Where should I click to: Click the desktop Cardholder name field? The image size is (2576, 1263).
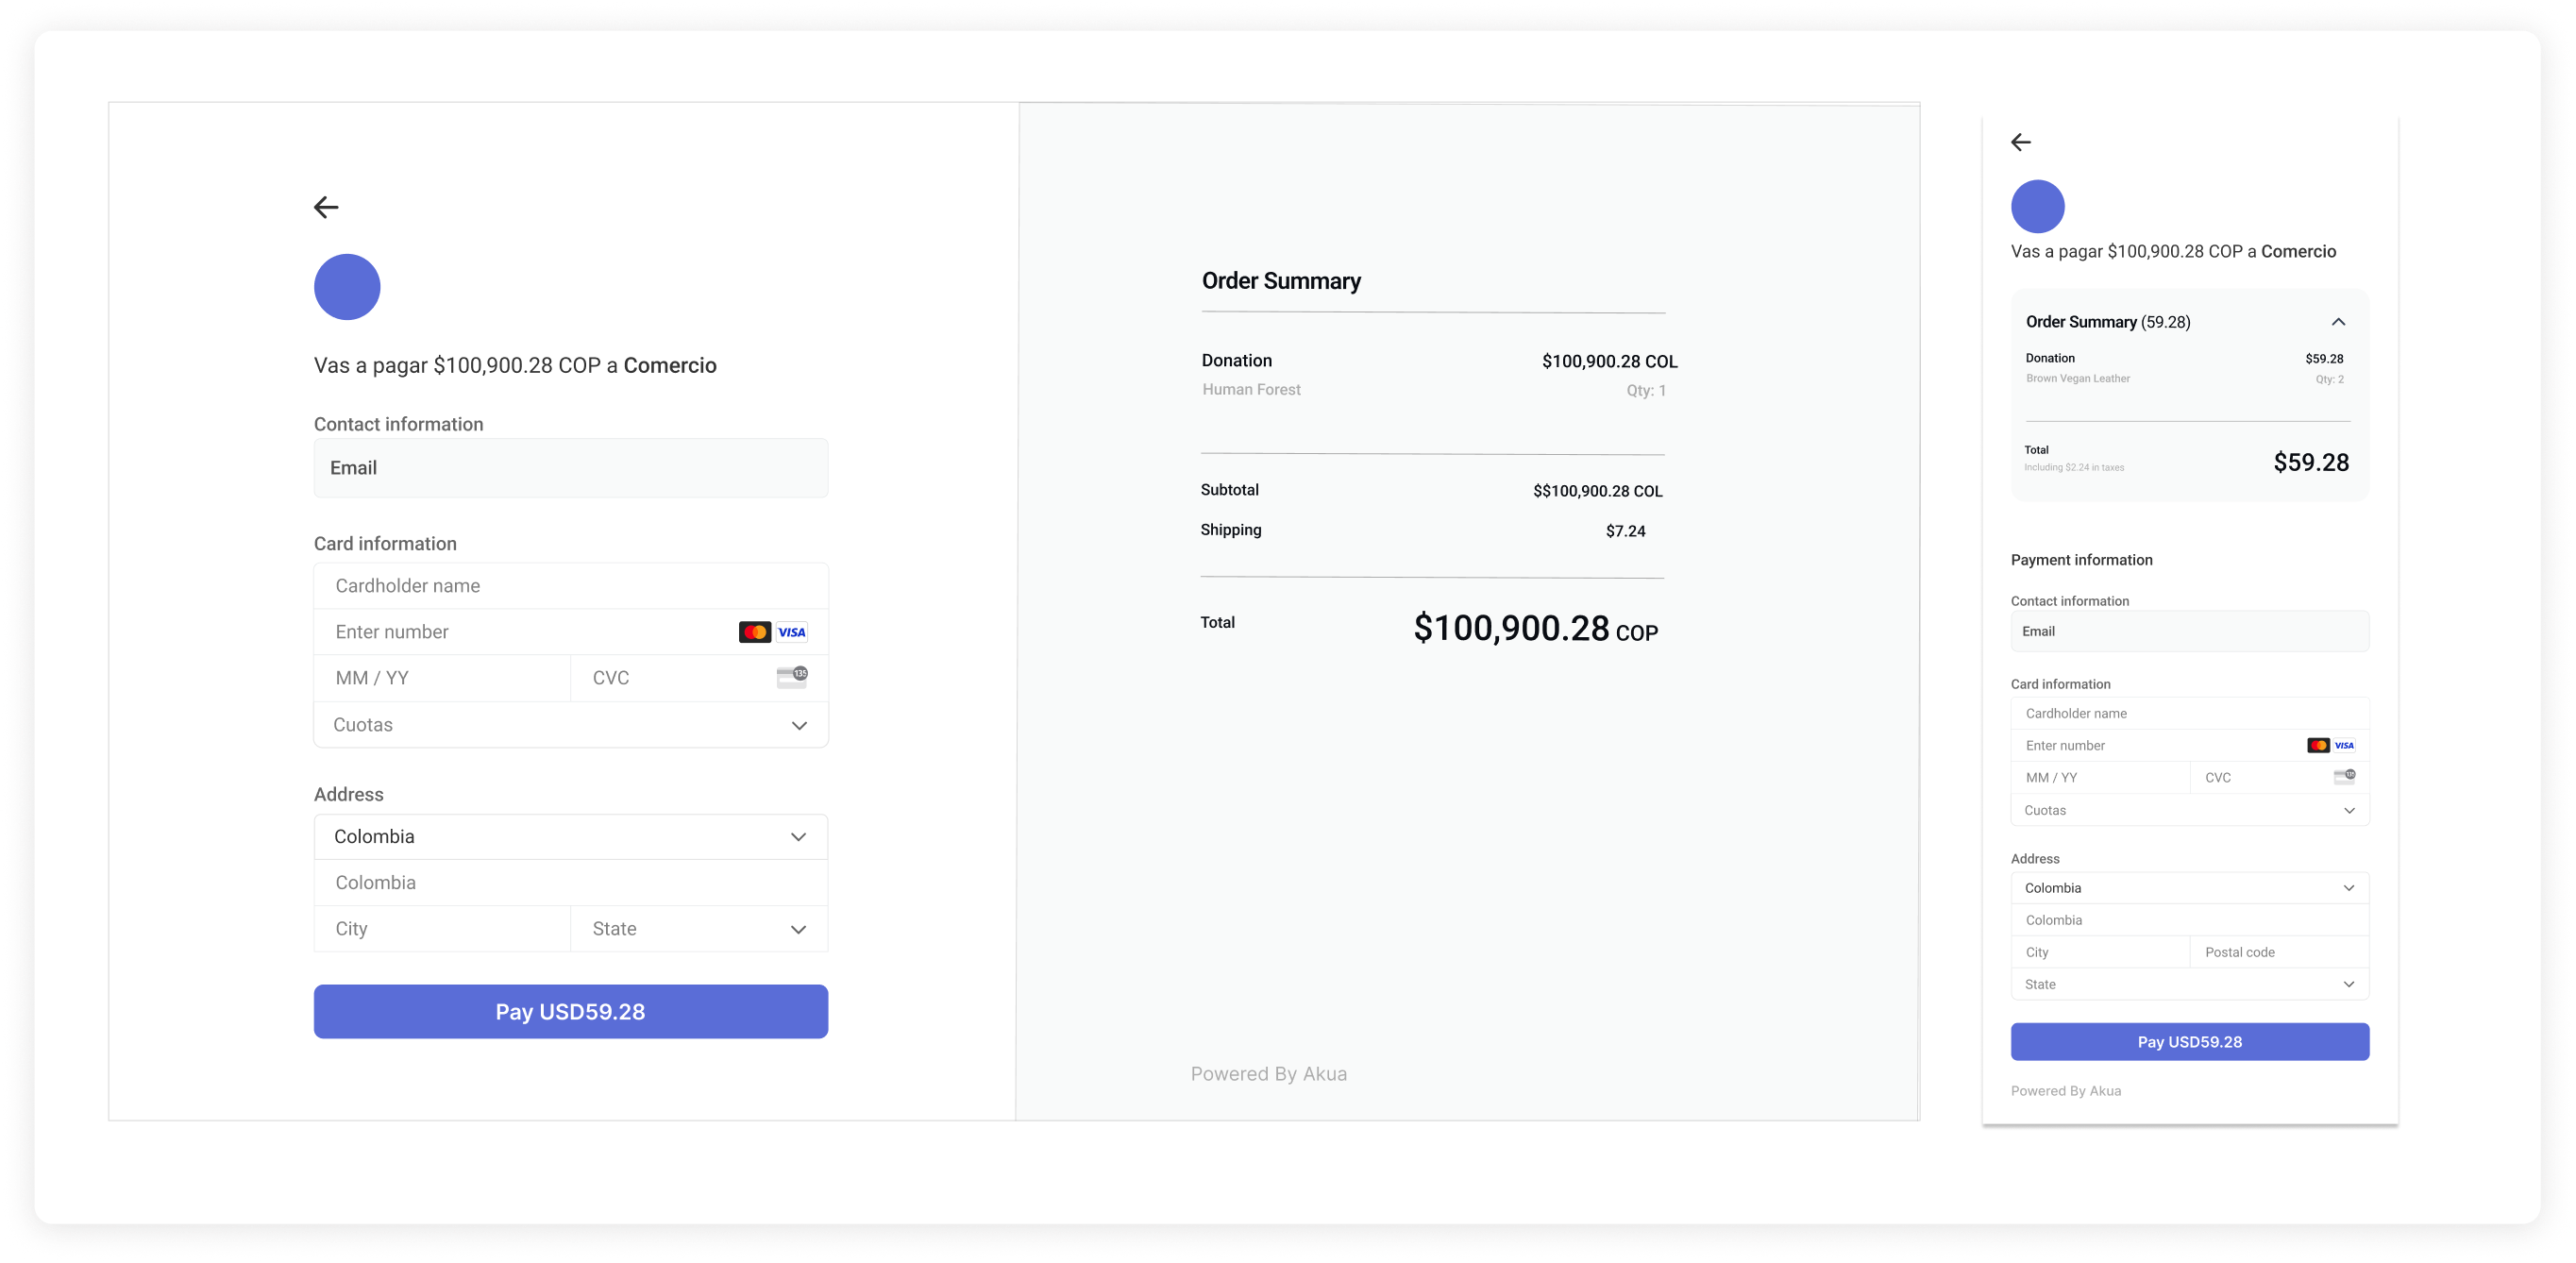click(570, 586)
